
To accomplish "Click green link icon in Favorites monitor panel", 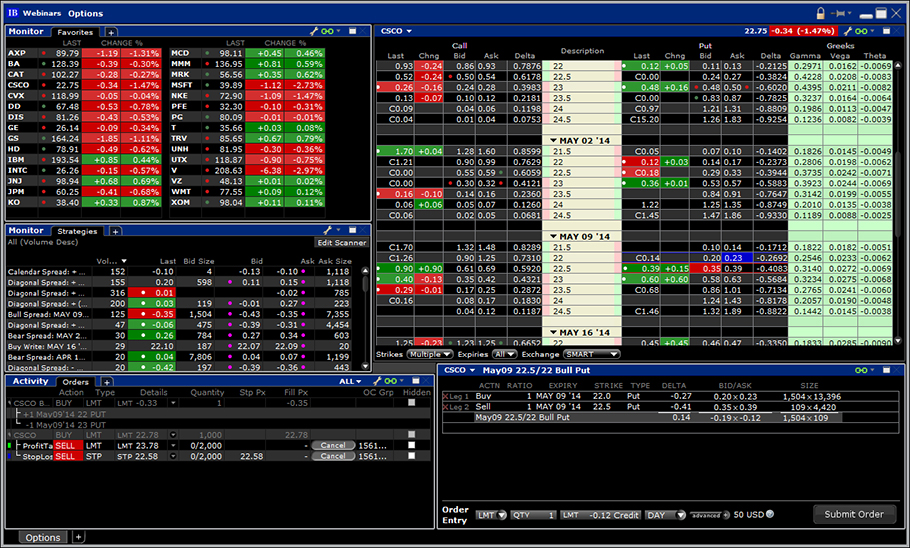I will (x=328, y=31).
